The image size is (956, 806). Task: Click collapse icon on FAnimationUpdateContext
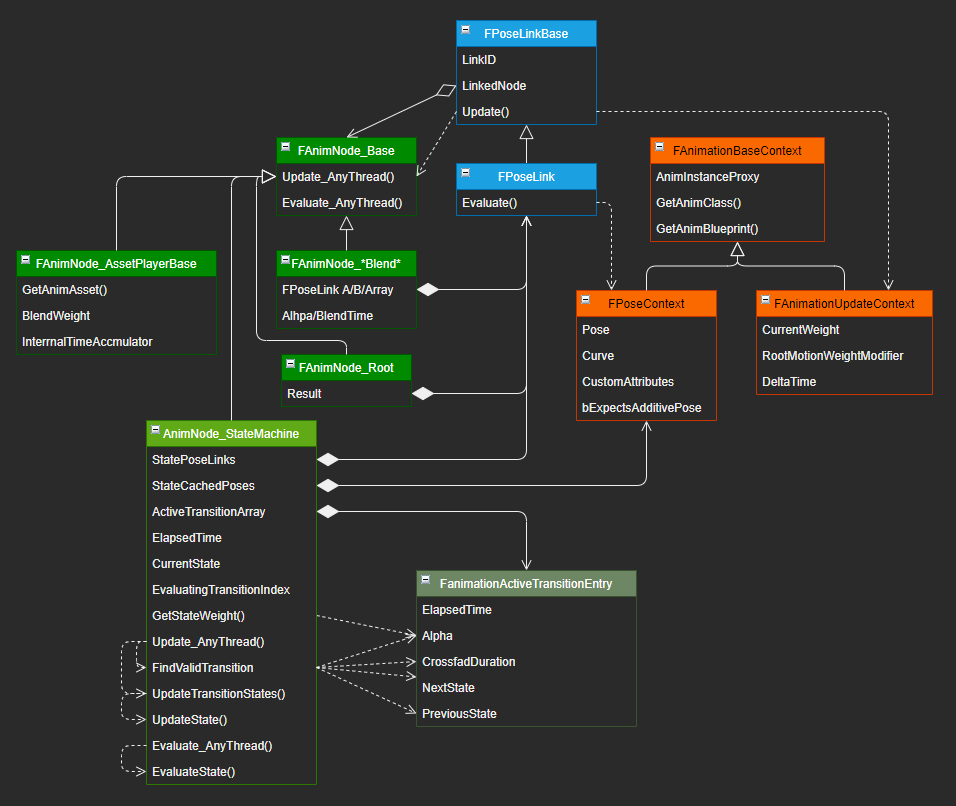(766, 302)
